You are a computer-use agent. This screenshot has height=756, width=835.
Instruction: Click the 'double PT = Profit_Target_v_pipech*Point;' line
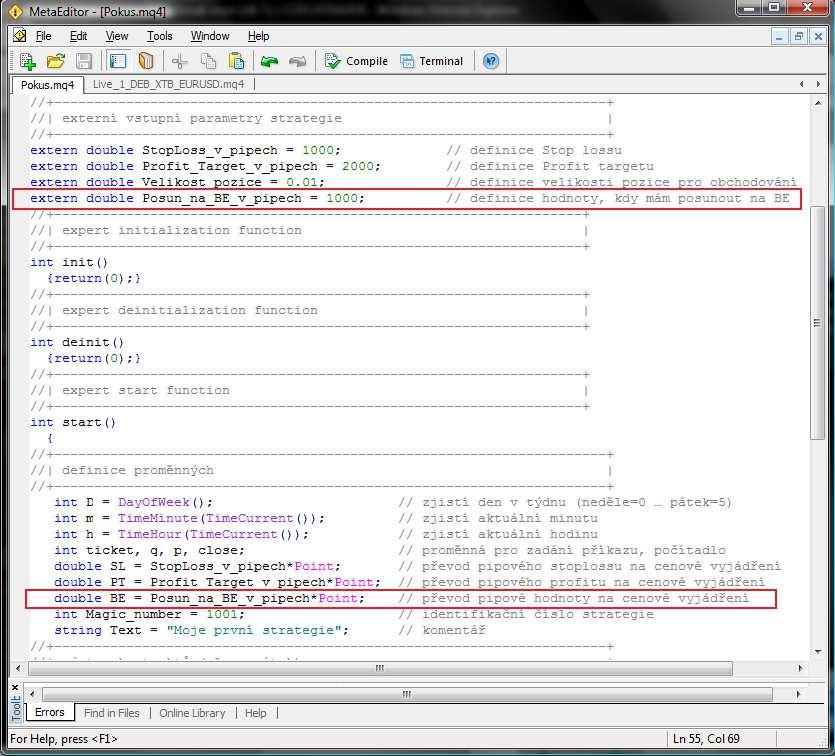pos(217,582)
